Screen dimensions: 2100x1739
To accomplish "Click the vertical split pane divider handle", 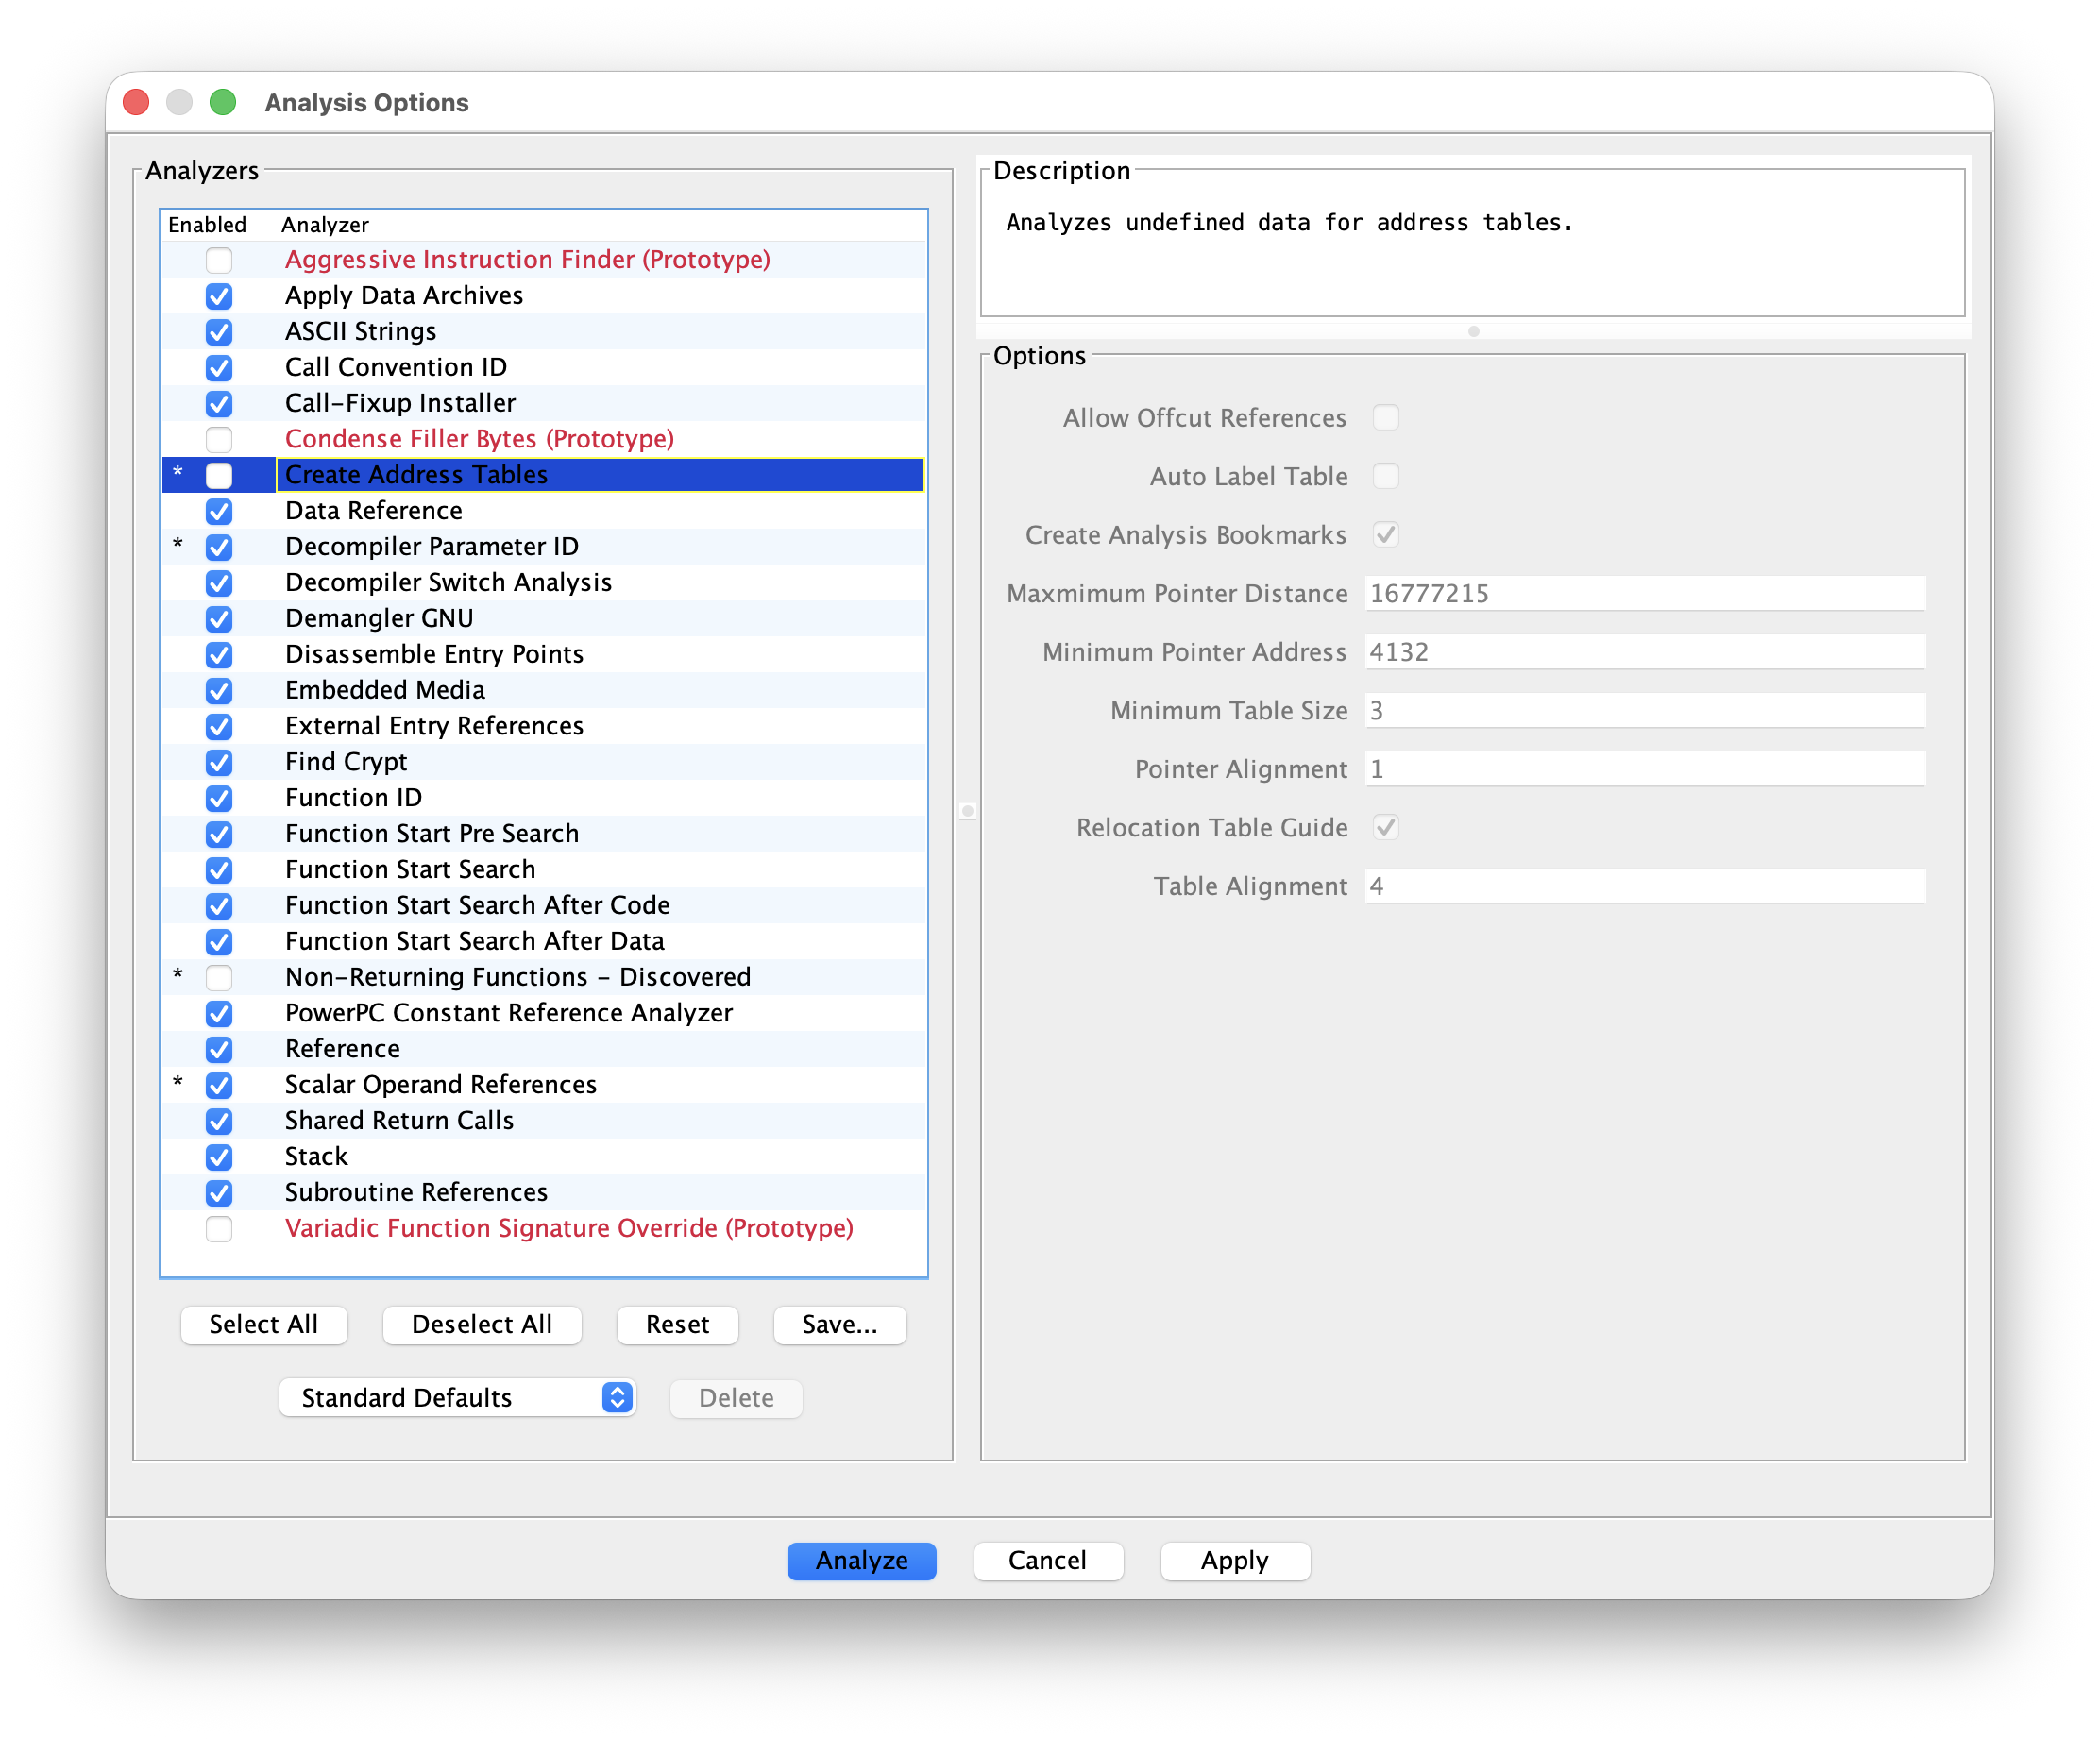I will pos(967,812).
